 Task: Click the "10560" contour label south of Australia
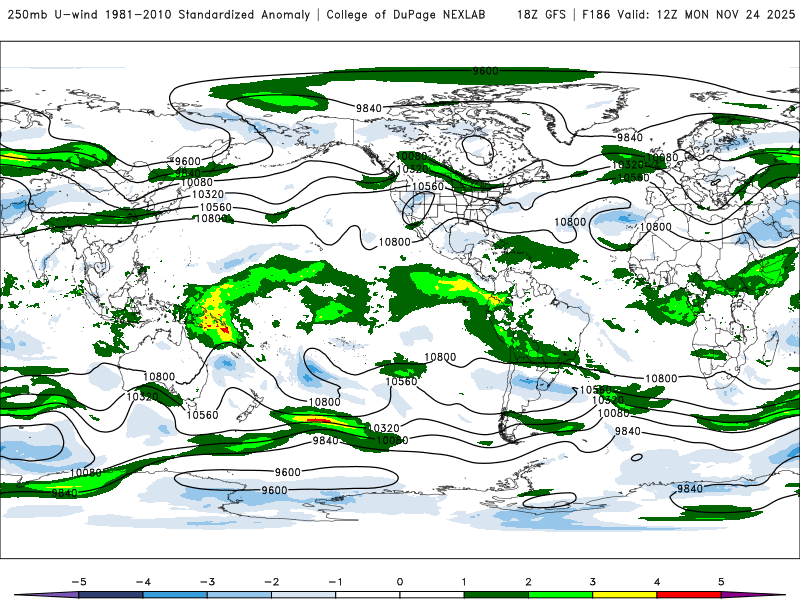coord(202,415)
